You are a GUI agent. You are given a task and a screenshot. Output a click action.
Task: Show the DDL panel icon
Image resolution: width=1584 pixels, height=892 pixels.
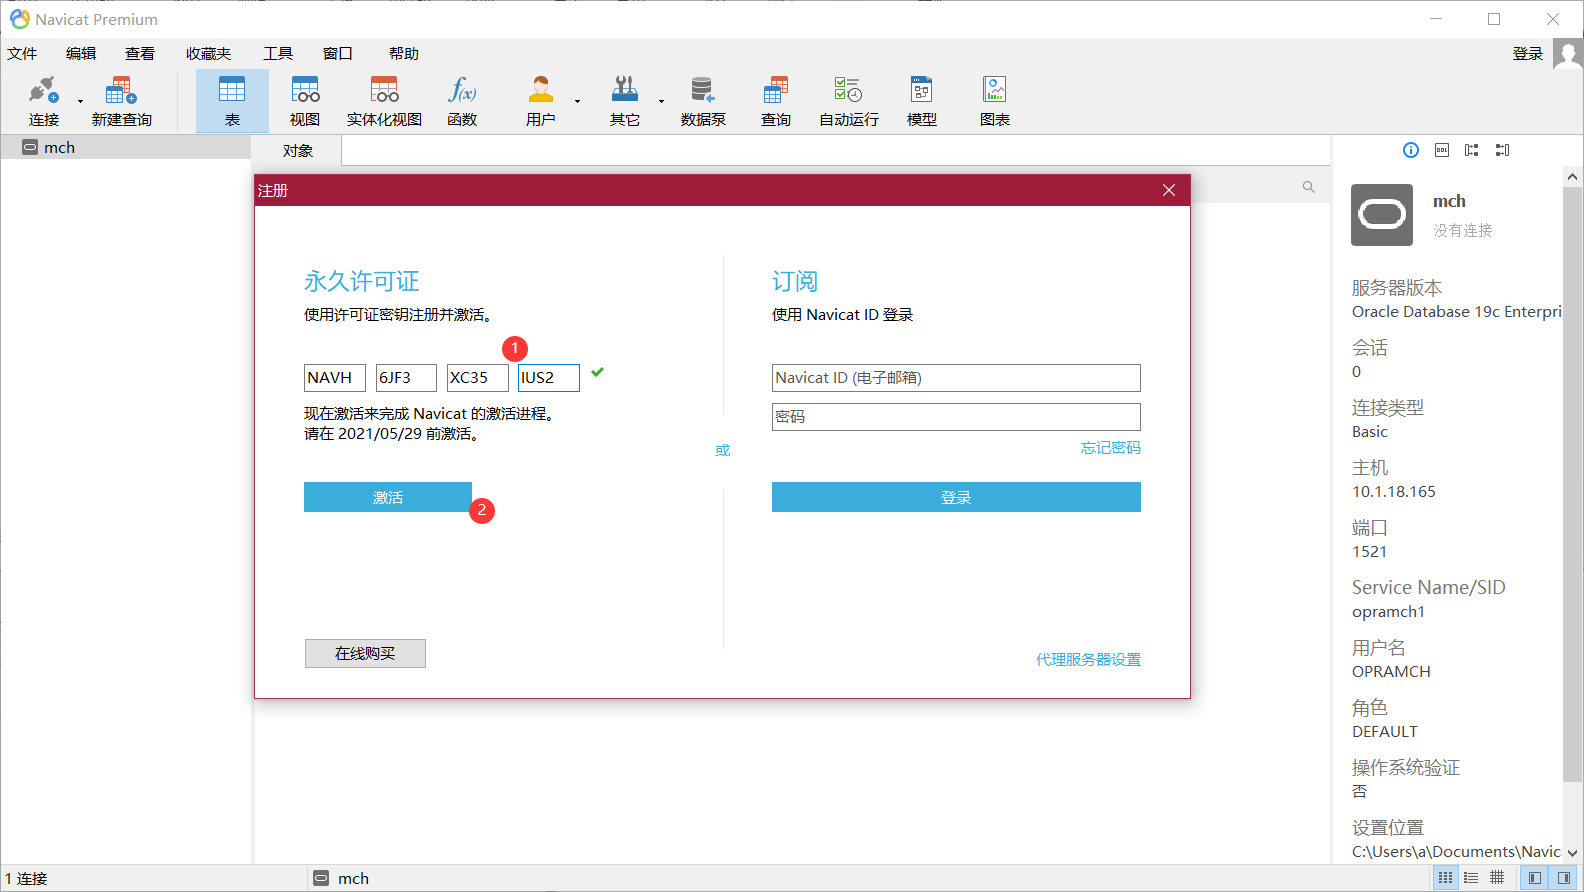pos(1442,150)
